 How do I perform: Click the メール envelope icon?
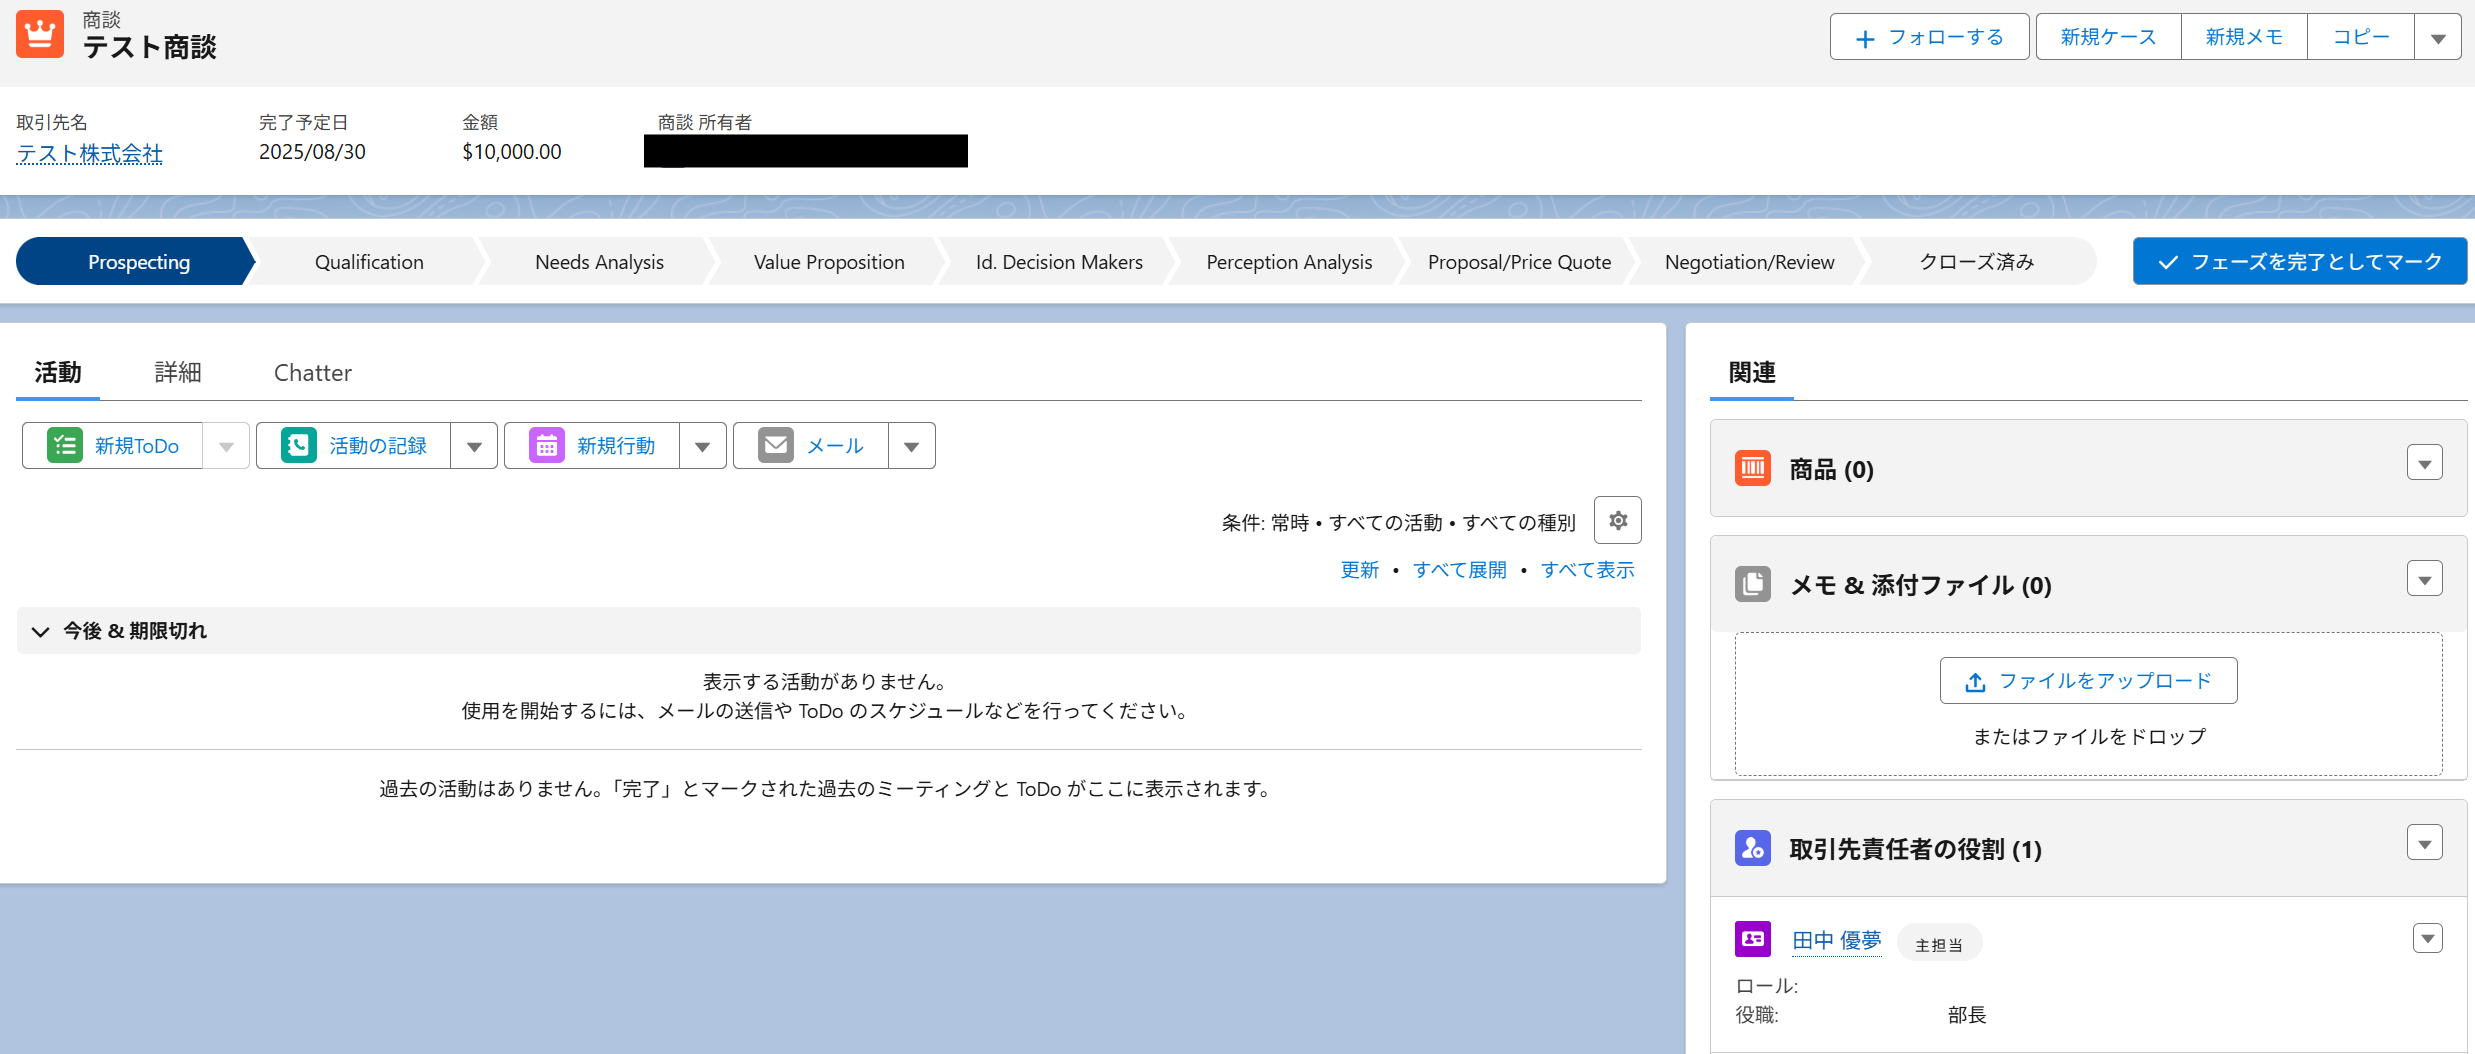click(775, 445)
